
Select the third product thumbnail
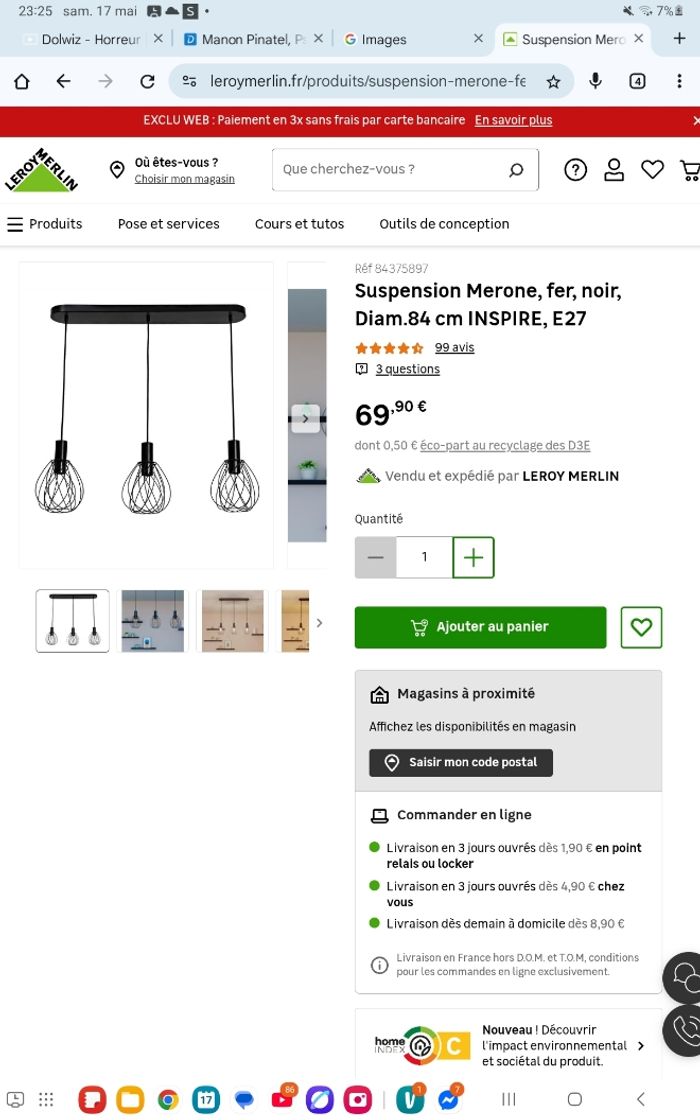232,621
